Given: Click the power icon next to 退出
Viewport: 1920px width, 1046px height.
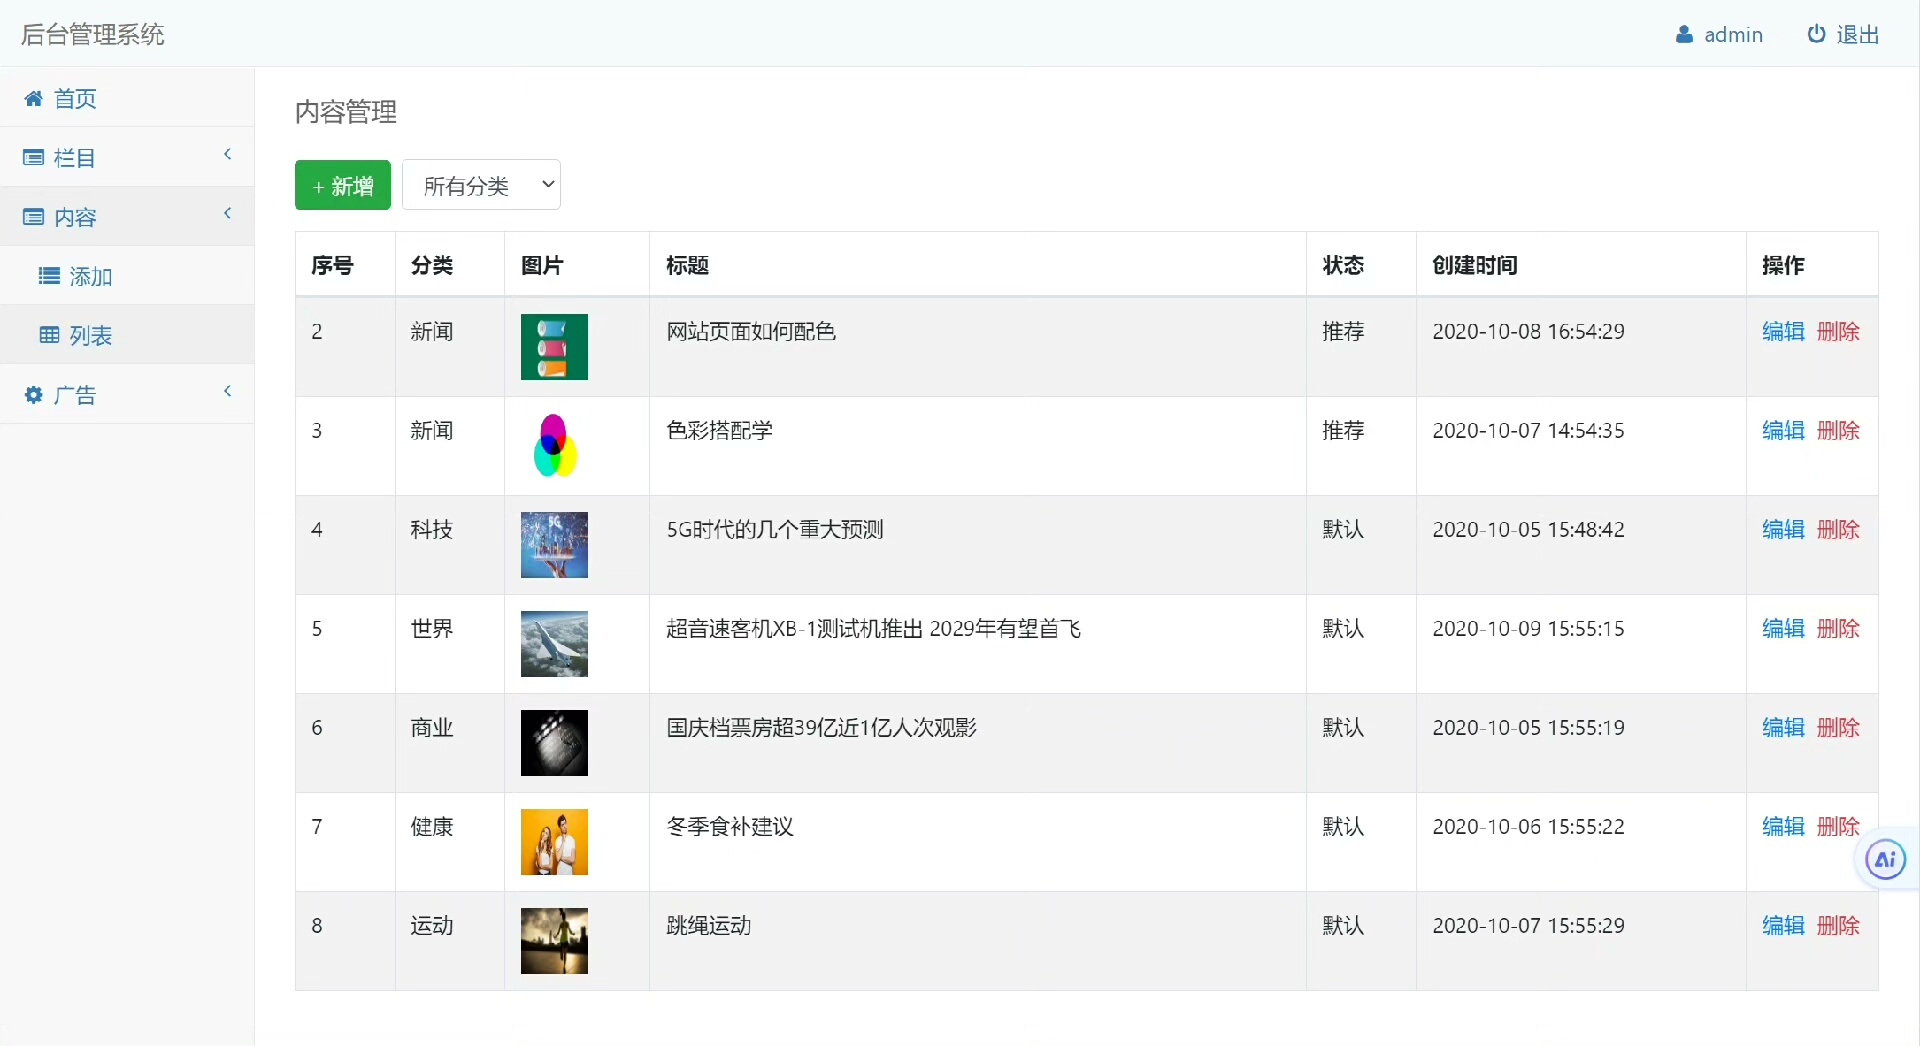Looking at the screenshot, I should pyautogui.click(x=1816, y=34).
